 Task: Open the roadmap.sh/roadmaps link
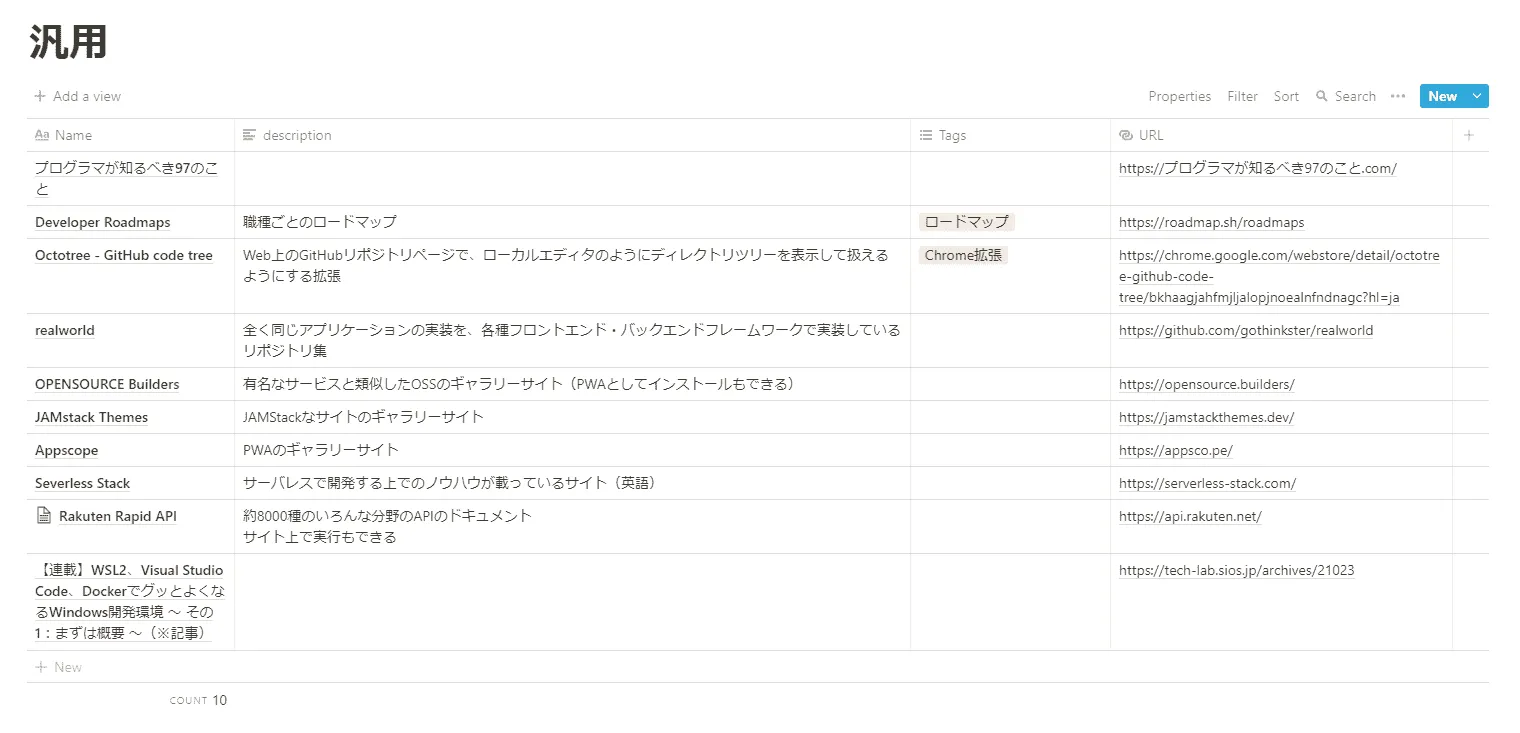(x=1211, y=222)
